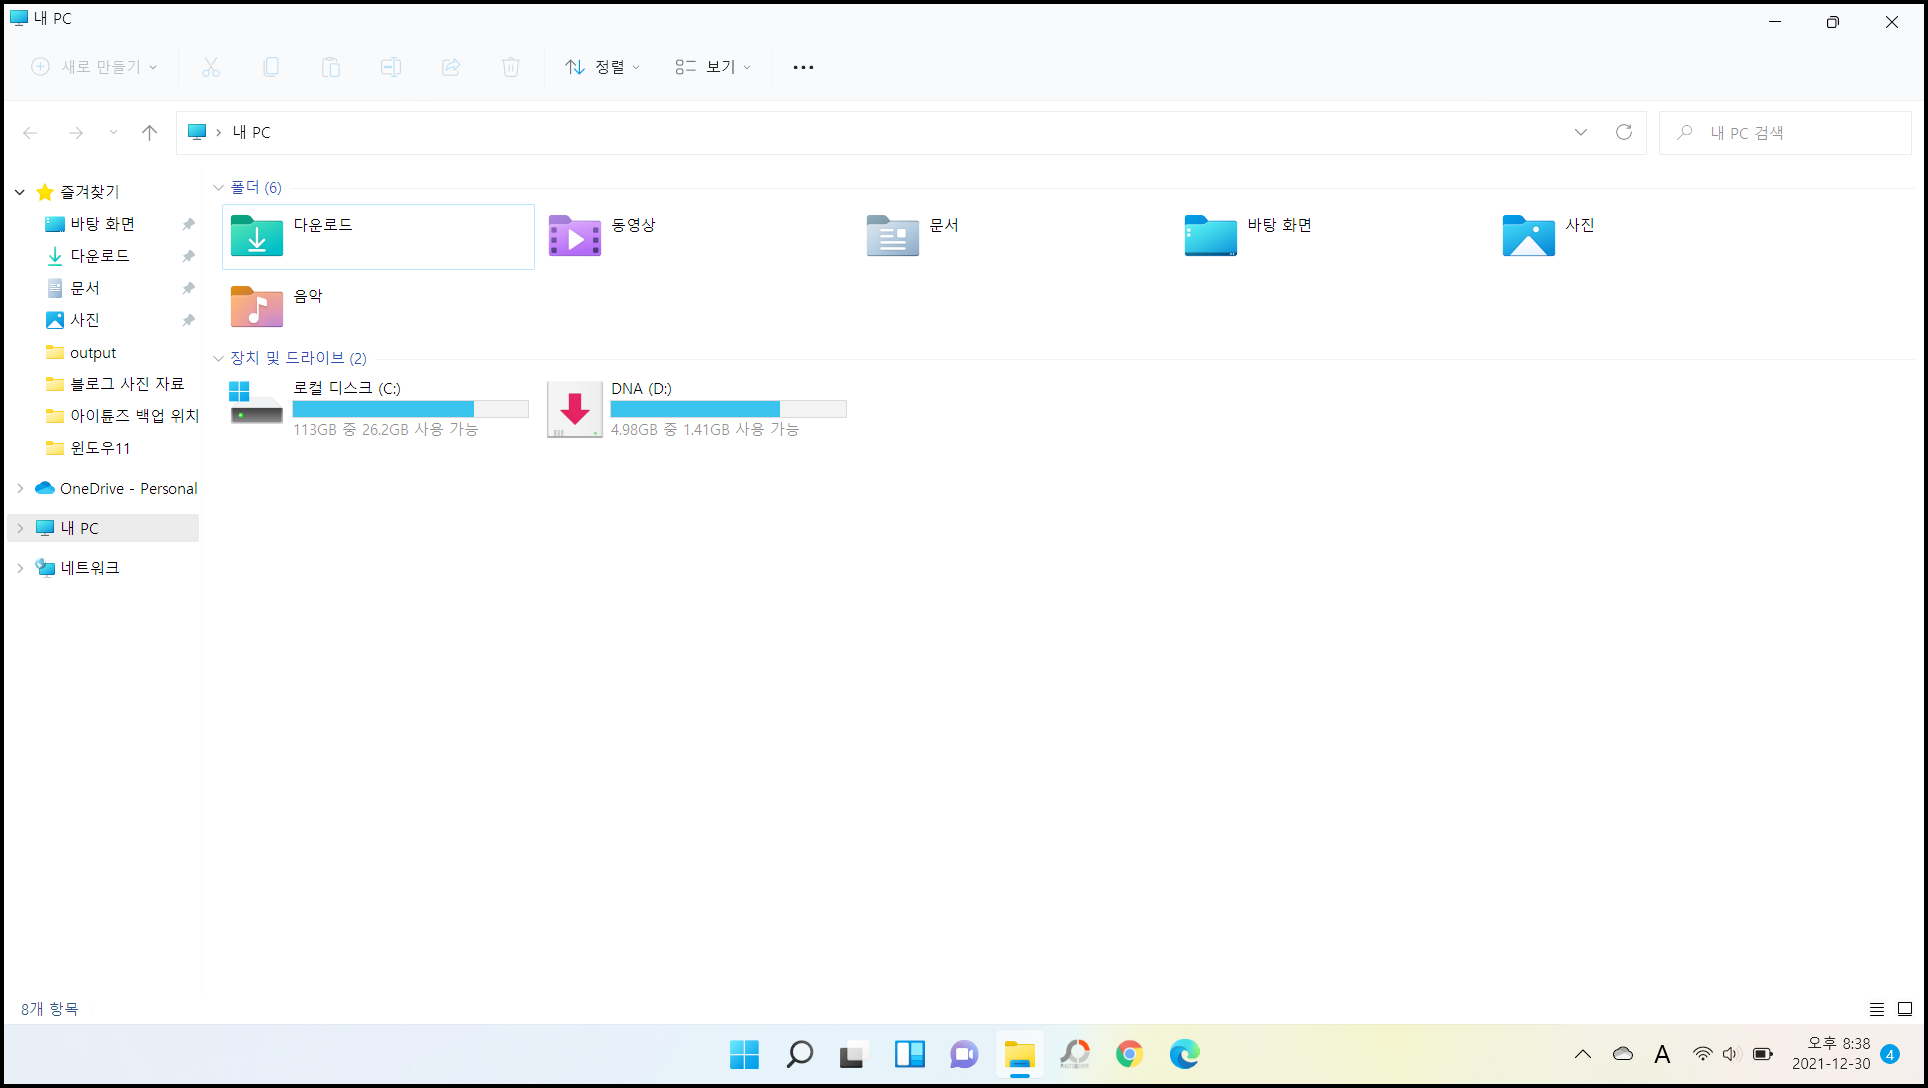Viewport: 1928px width, 1088px height.
Task: Open 블로그 사진 자료 folder in sidebar
Action: (x=127, y=384)
